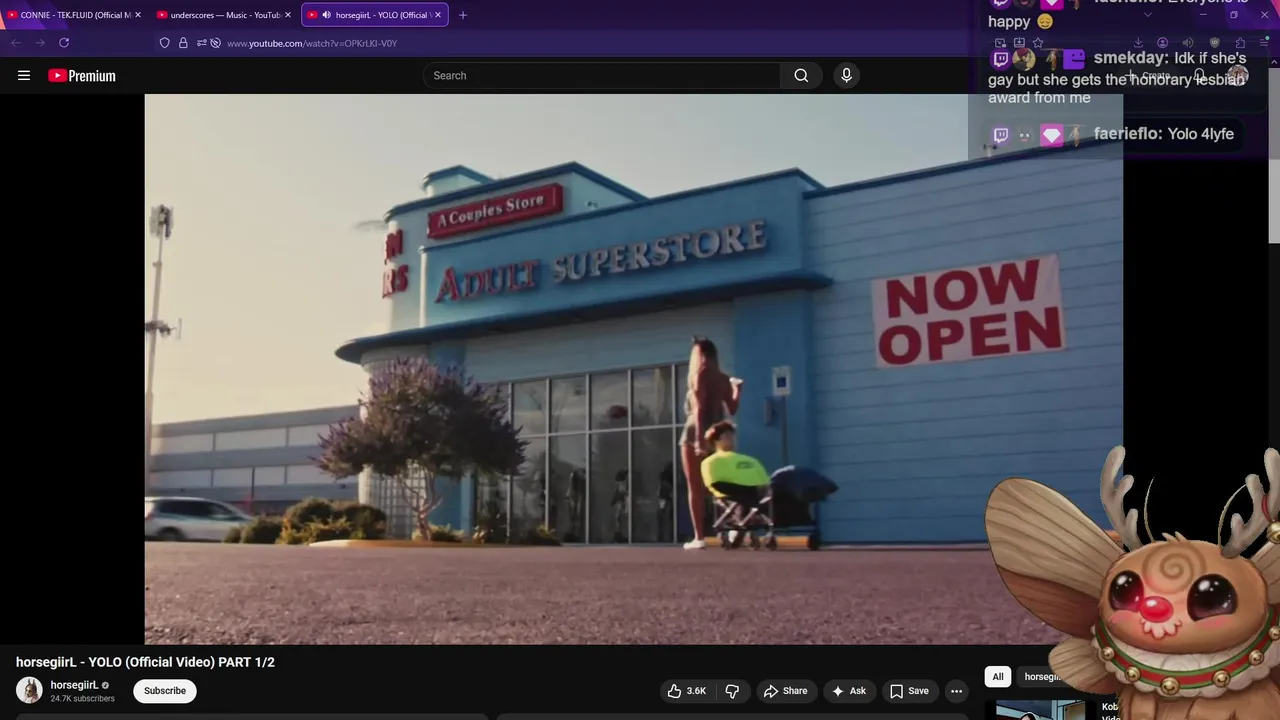
Task: Click the YouTube Create button
Action: tap(1148, 76)
